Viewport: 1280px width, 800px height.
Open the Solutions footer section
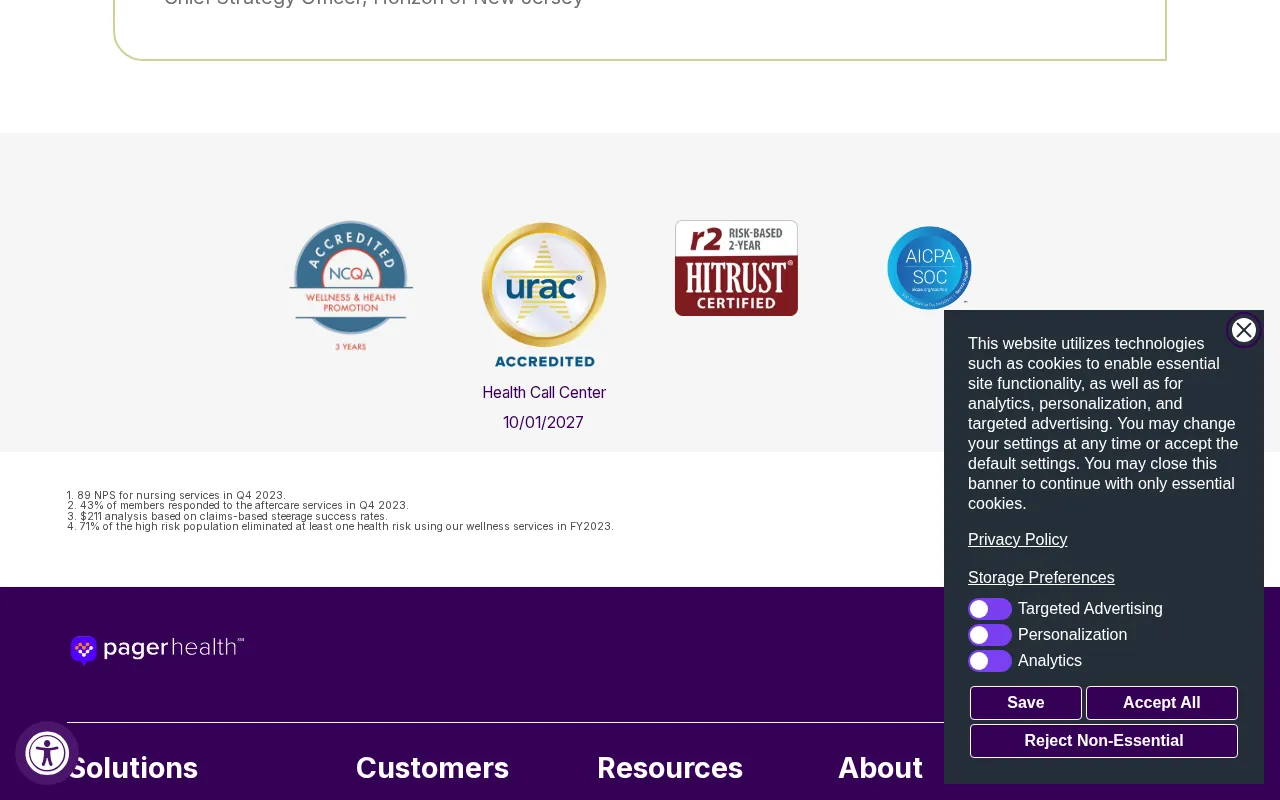133,768
